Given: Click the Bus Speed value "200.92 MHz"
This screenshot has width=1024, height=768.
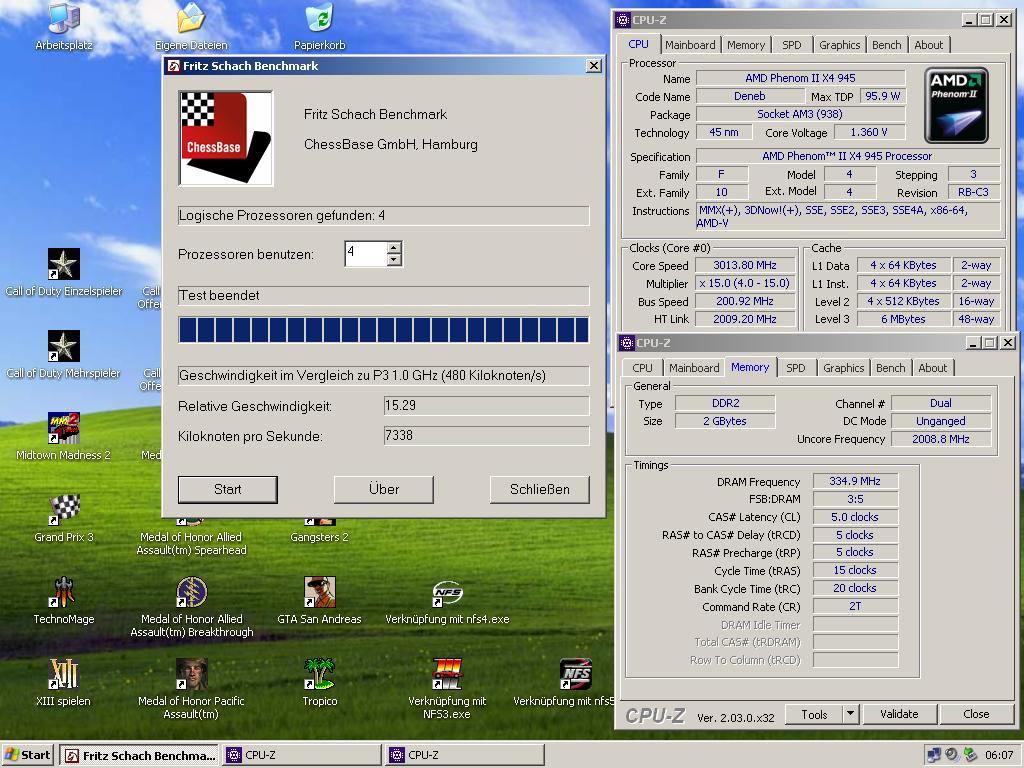Looking at the screenshot, I should coord(744,301).
